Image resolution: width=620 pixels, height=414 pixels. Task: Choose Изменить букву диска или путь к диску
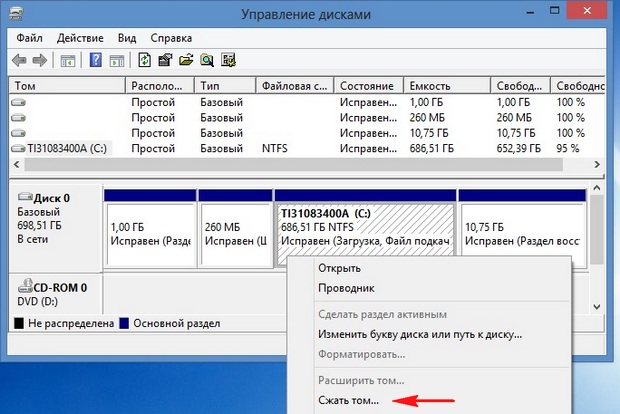[429, 334]
